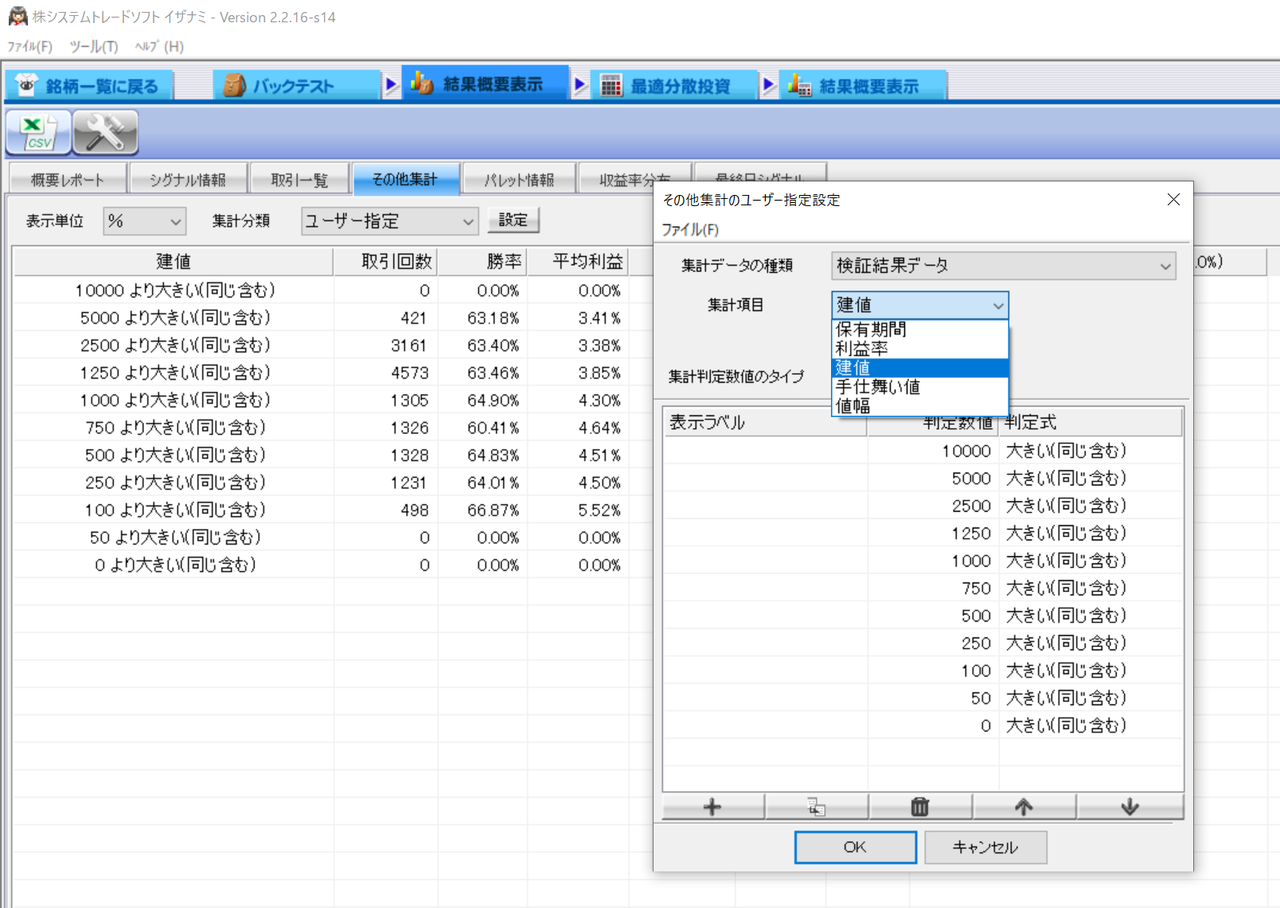Sort by the 建値 column header
This screenshot has height=908, width=1280.
[x=173, y=262]
